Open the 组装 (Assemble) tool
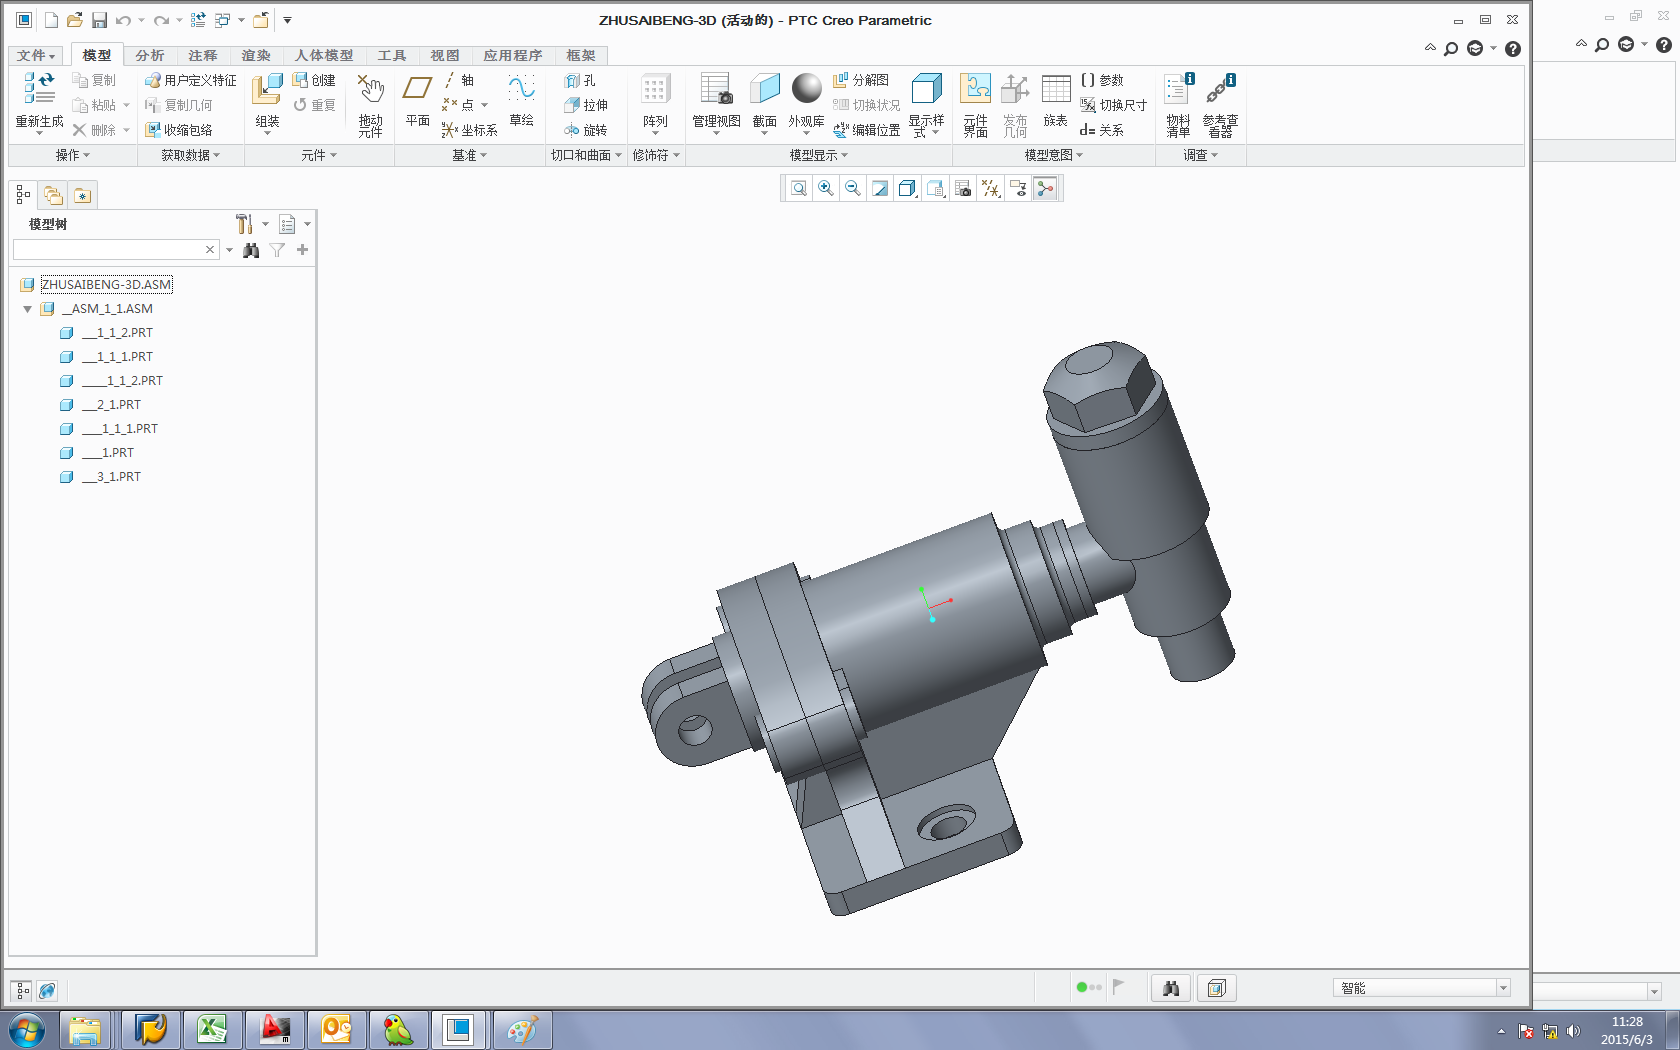 [266, 90]
